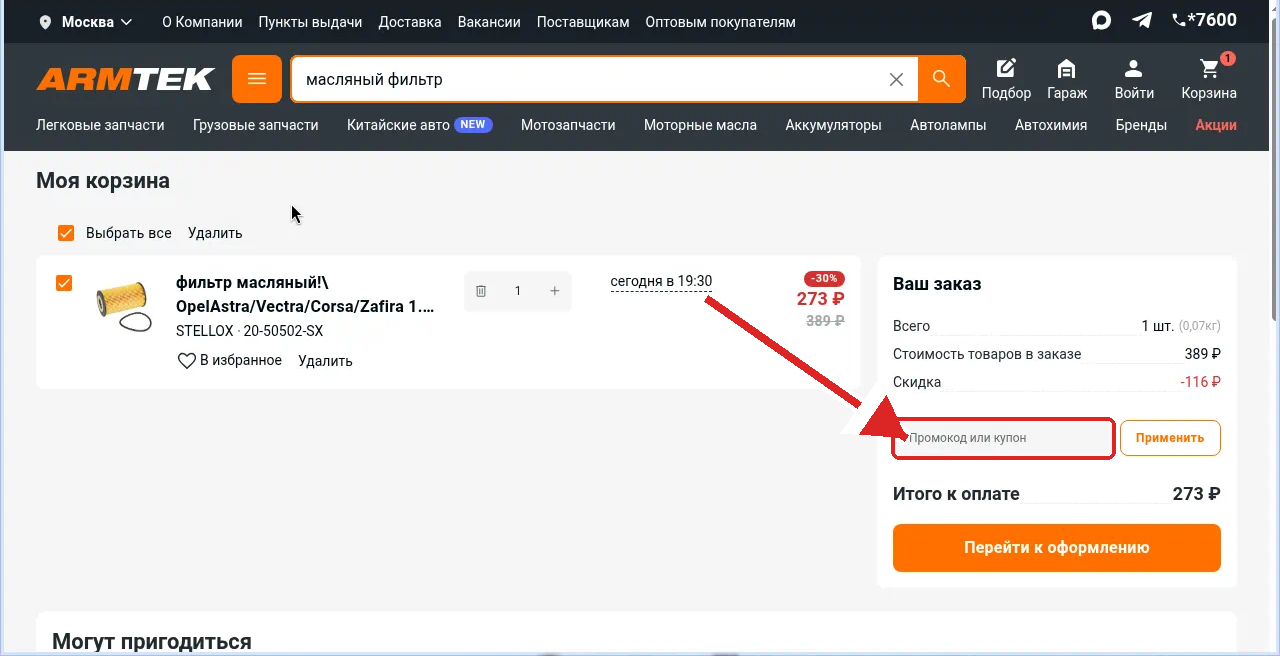This screenshot has height=656, width=1280.
Task: Add item to В избранное heart
Action: click(229, 361)
